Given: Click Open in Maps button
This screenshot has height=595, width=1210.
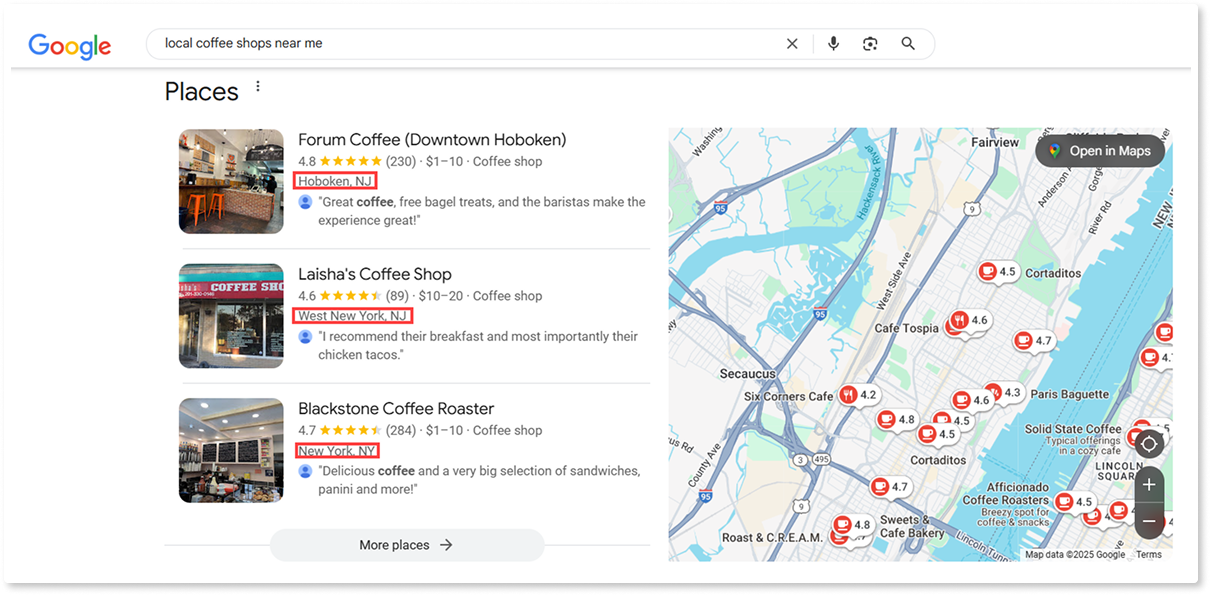Looking at the screenshot, I should tap(1100, 151).
